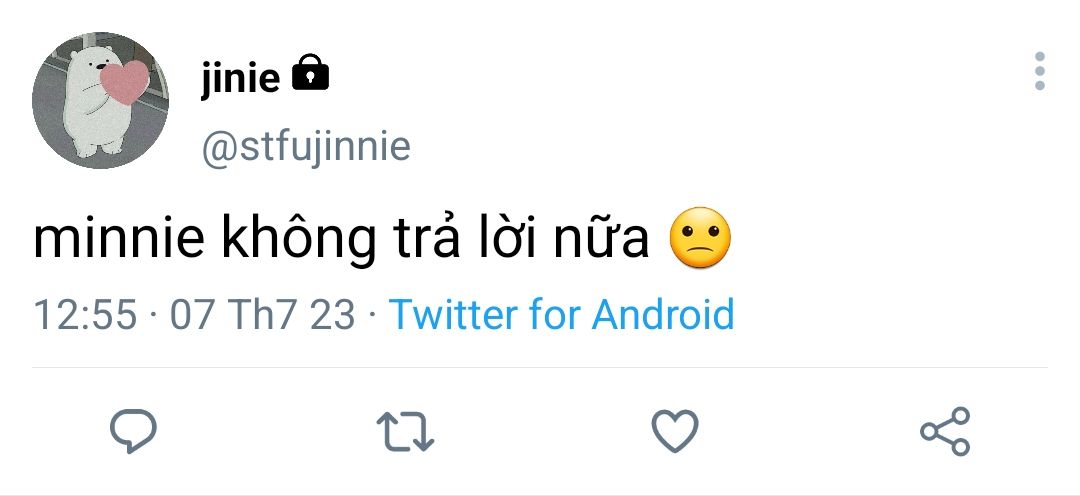
Task: Reply to jinie's tweet
Action: 132,431
